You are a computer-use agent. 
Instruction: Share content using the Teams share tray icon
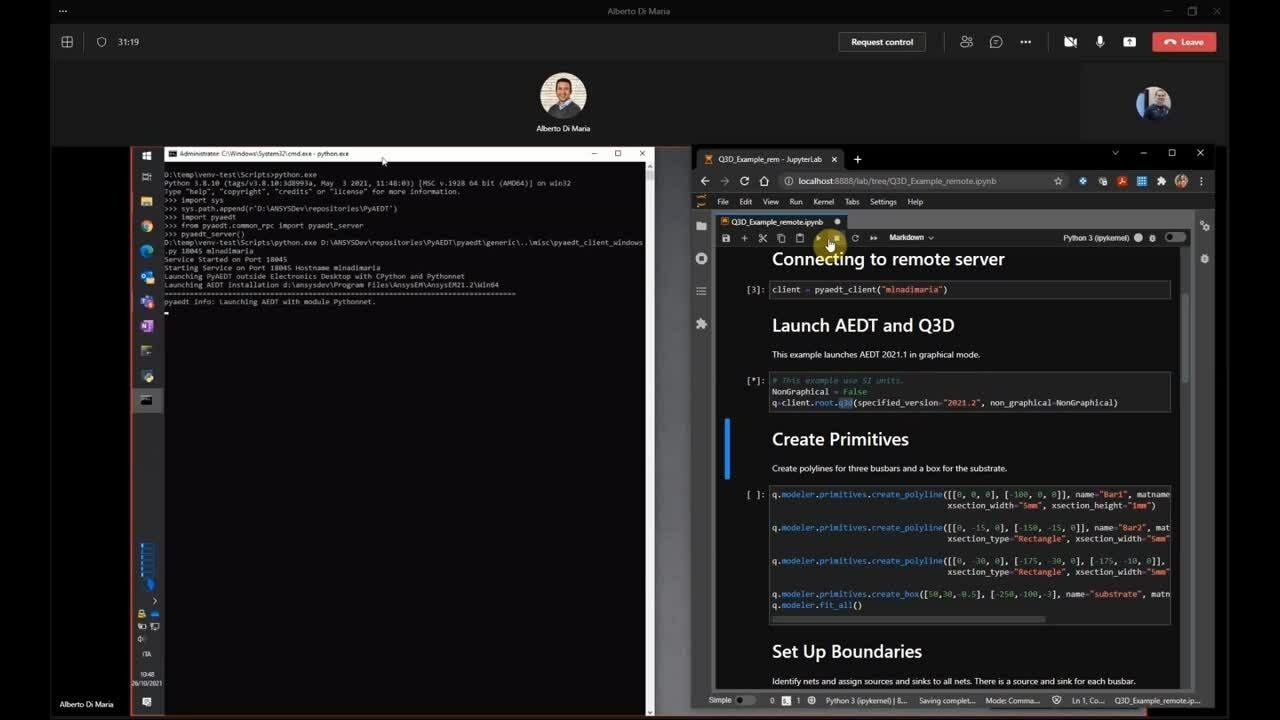(1129, 42)
